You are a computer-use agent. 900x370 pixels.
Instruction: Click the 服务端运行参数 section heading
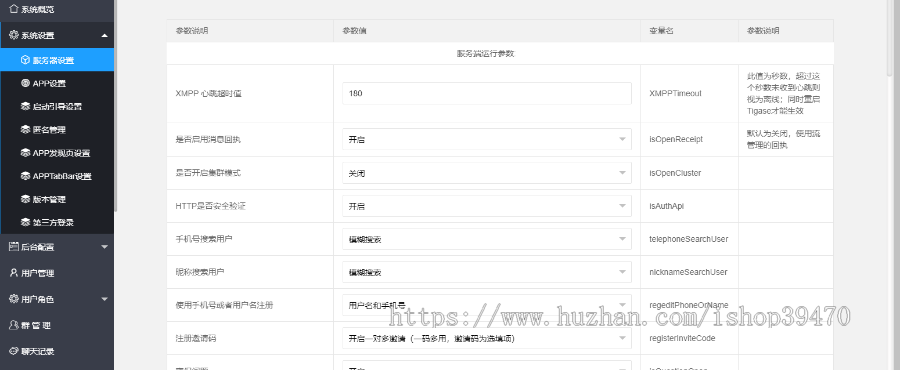[485, 54]
